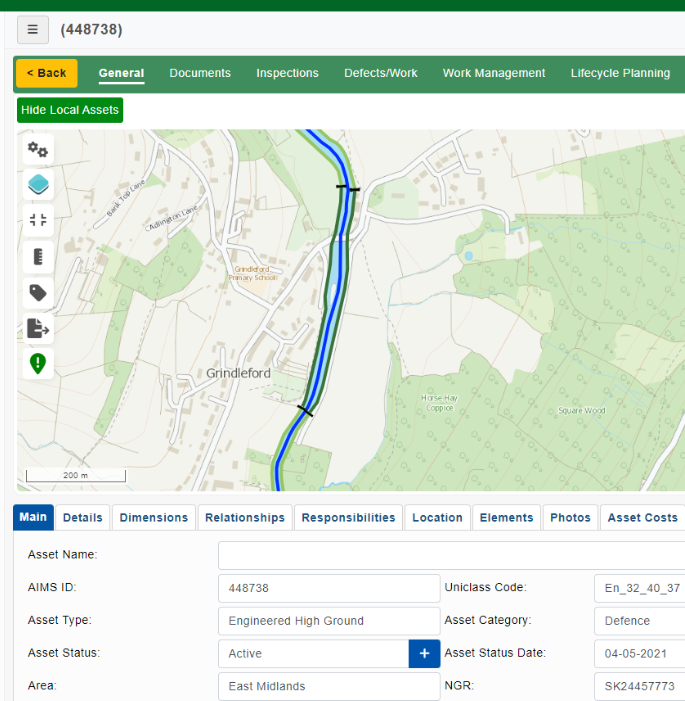Click the green alert location pin icon
685x701 pixels.
38,363
